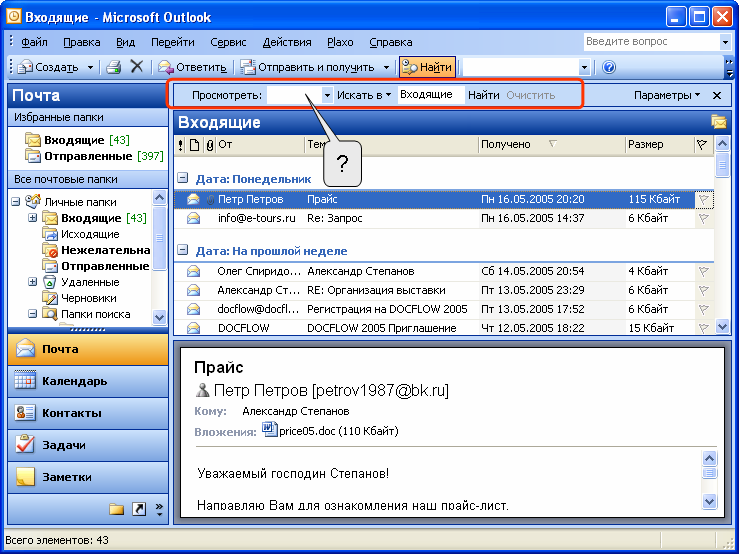Viewport: 739px width, 554px height.
Task: Open the Вид menu
Action: point(125,42)
